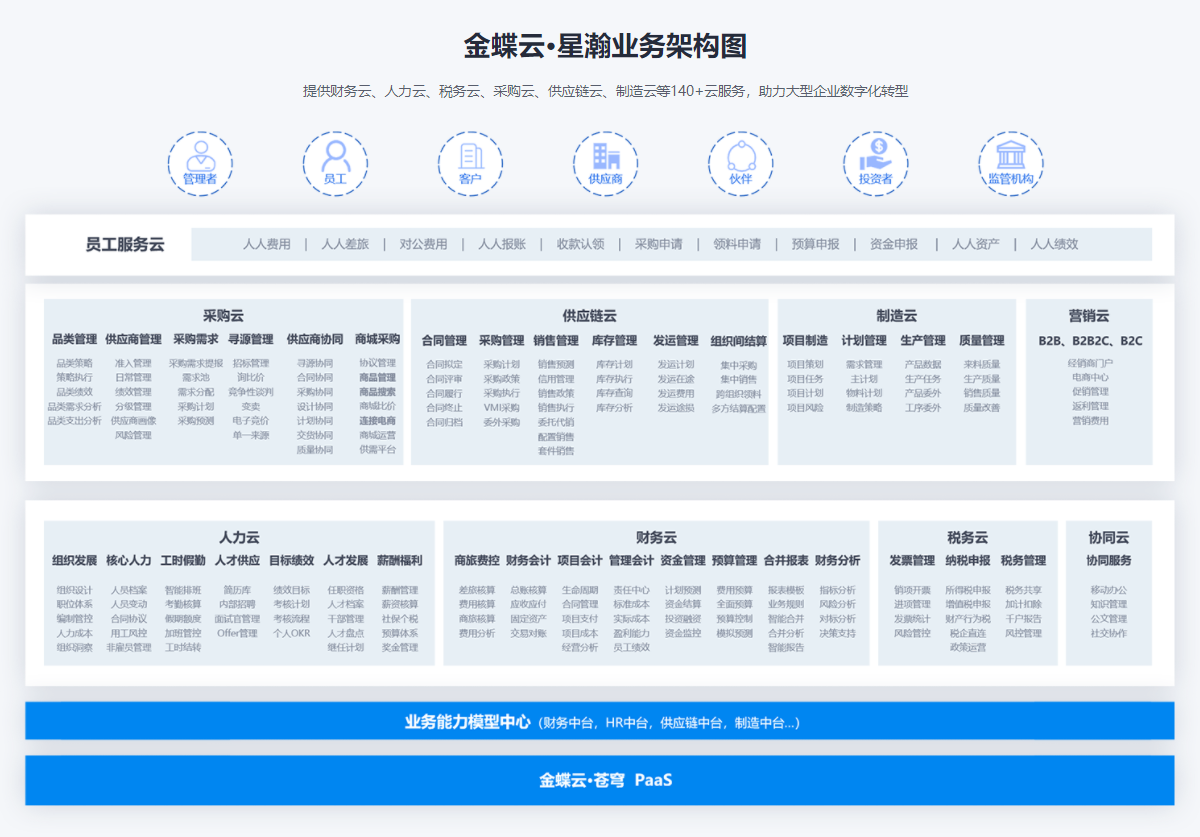Open 收款认领 service
The width and height of the screenshot is (1200, 837).
click(581, 244)
